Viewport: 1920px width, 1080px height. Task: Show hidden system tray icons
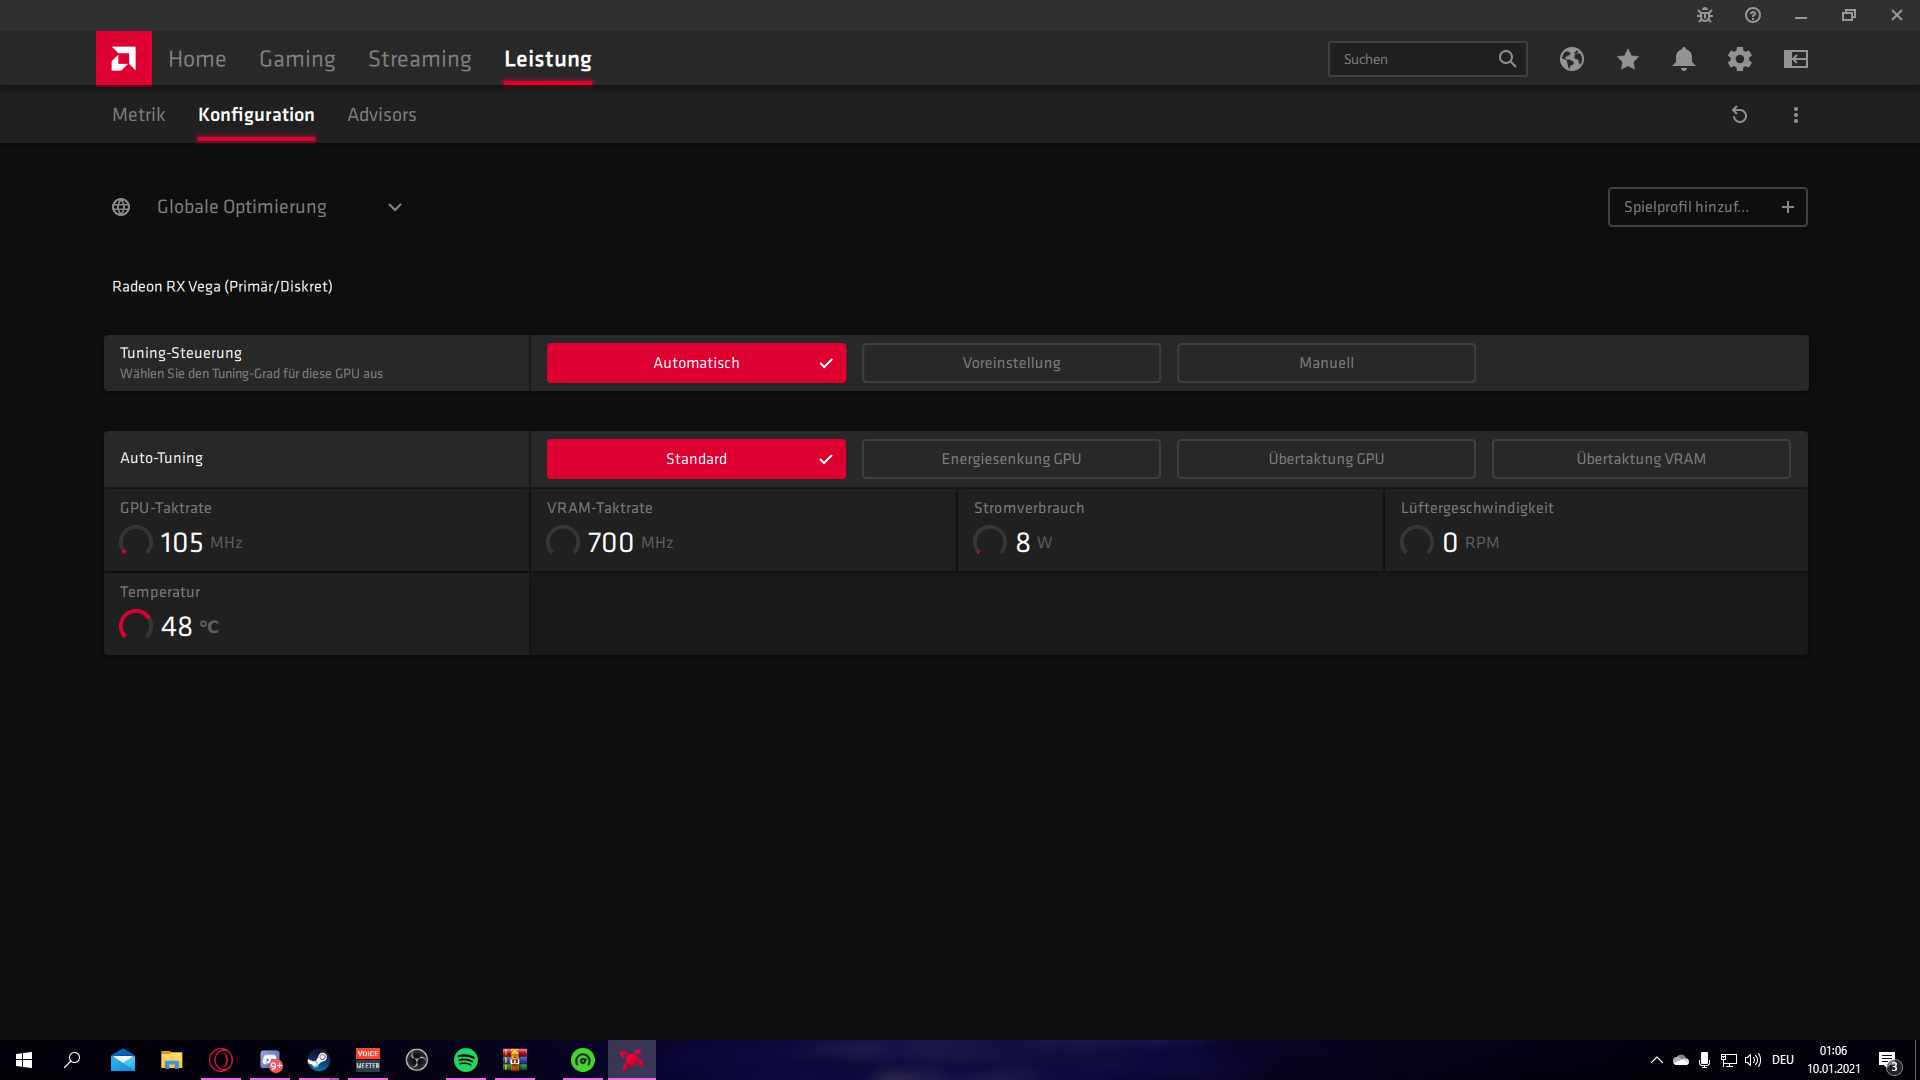(1656, 1060)
